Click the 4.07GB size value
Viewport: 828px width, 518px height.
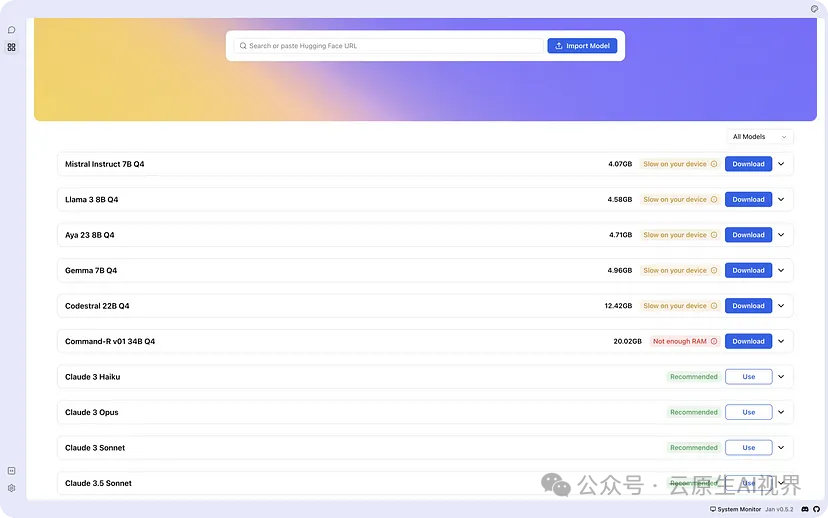[x=620, y=164]
